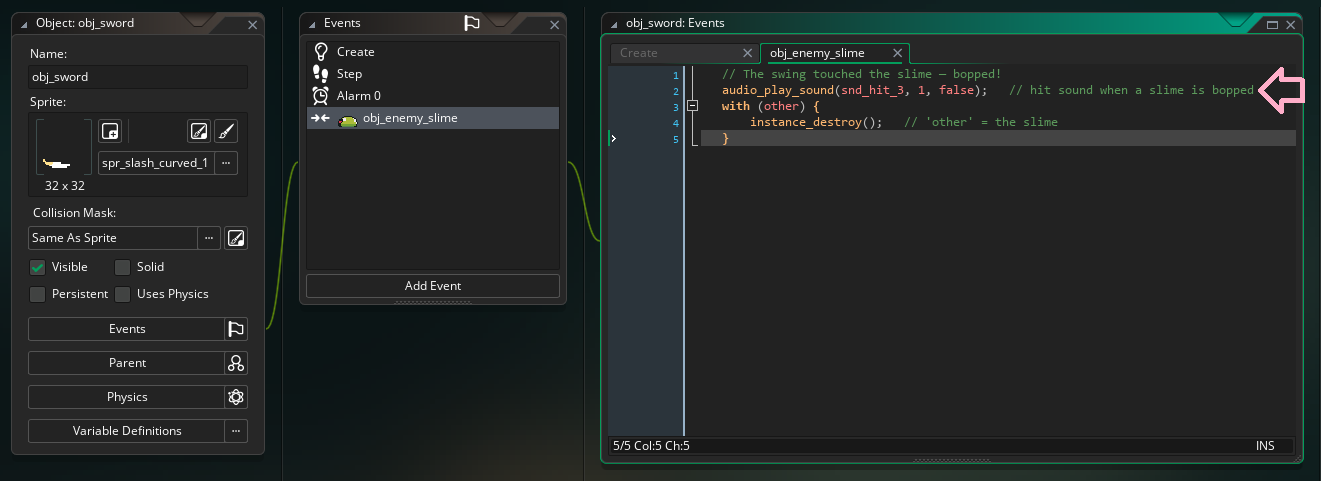Collapse the with (other) code fold
The image size is (1321, 481).
click(x=692, y=106)
